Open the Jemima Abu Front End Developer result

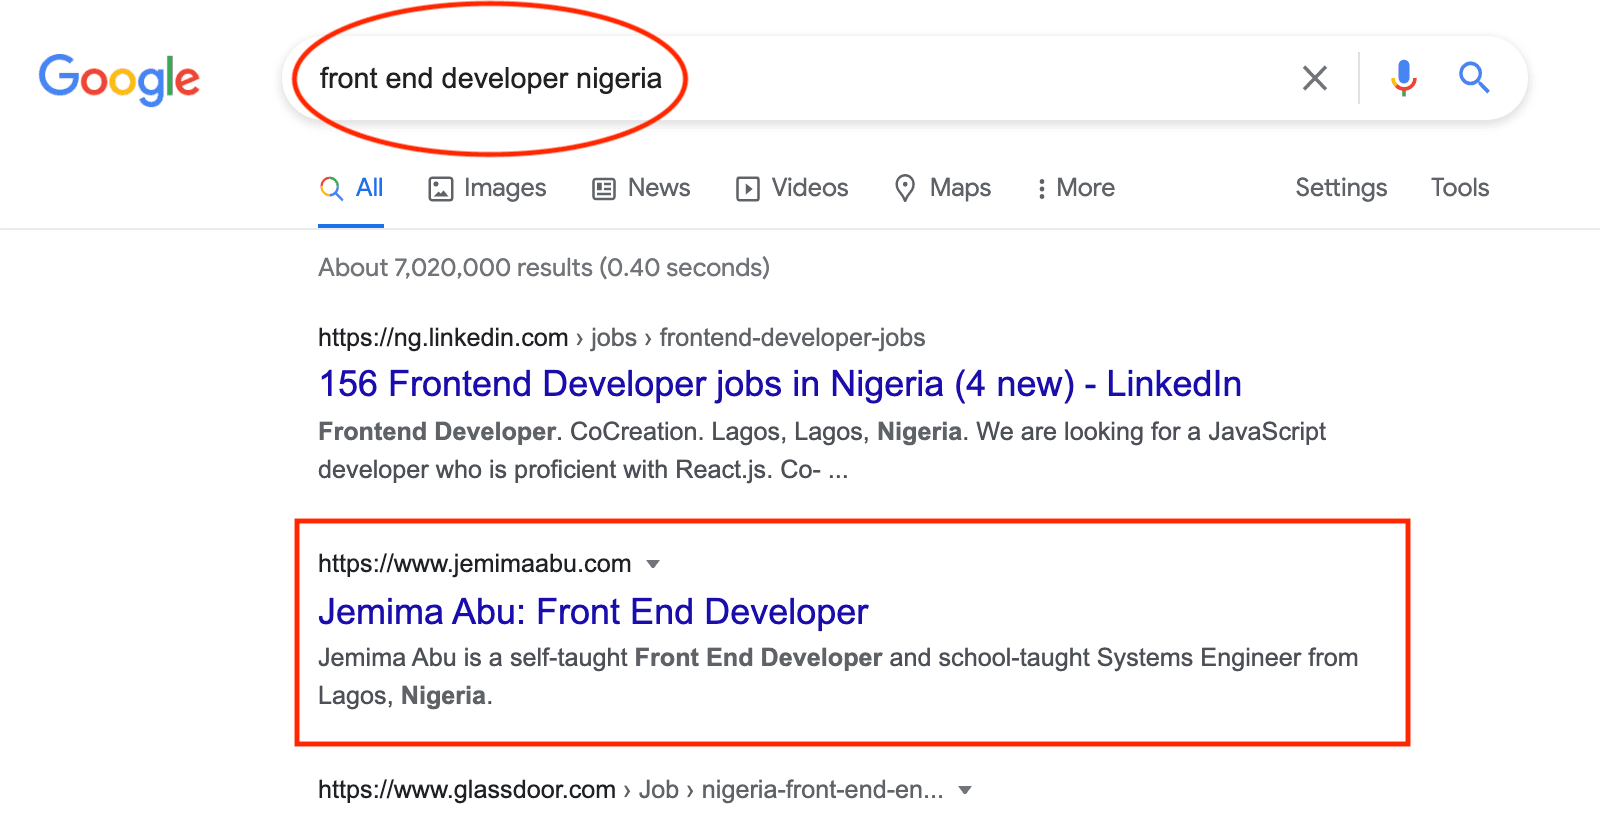592,612
